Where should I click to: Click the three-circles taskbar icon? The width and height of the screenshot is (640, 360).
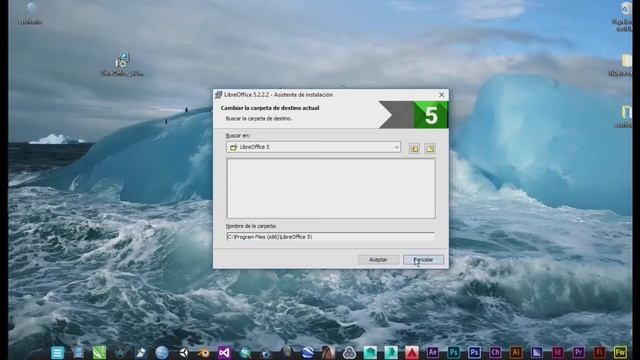[349, 352]
